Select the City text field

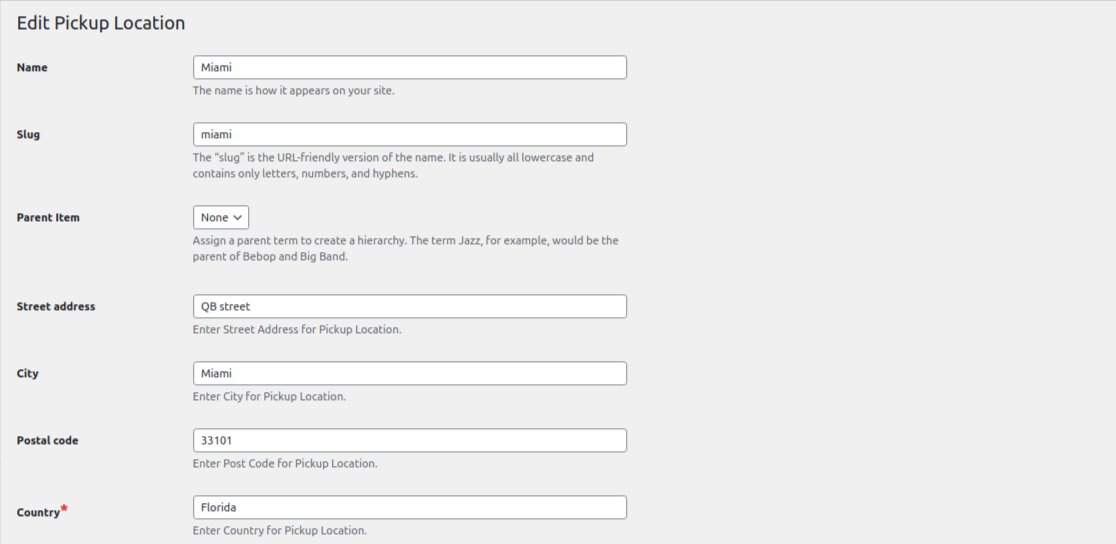[x=409, y=373]
